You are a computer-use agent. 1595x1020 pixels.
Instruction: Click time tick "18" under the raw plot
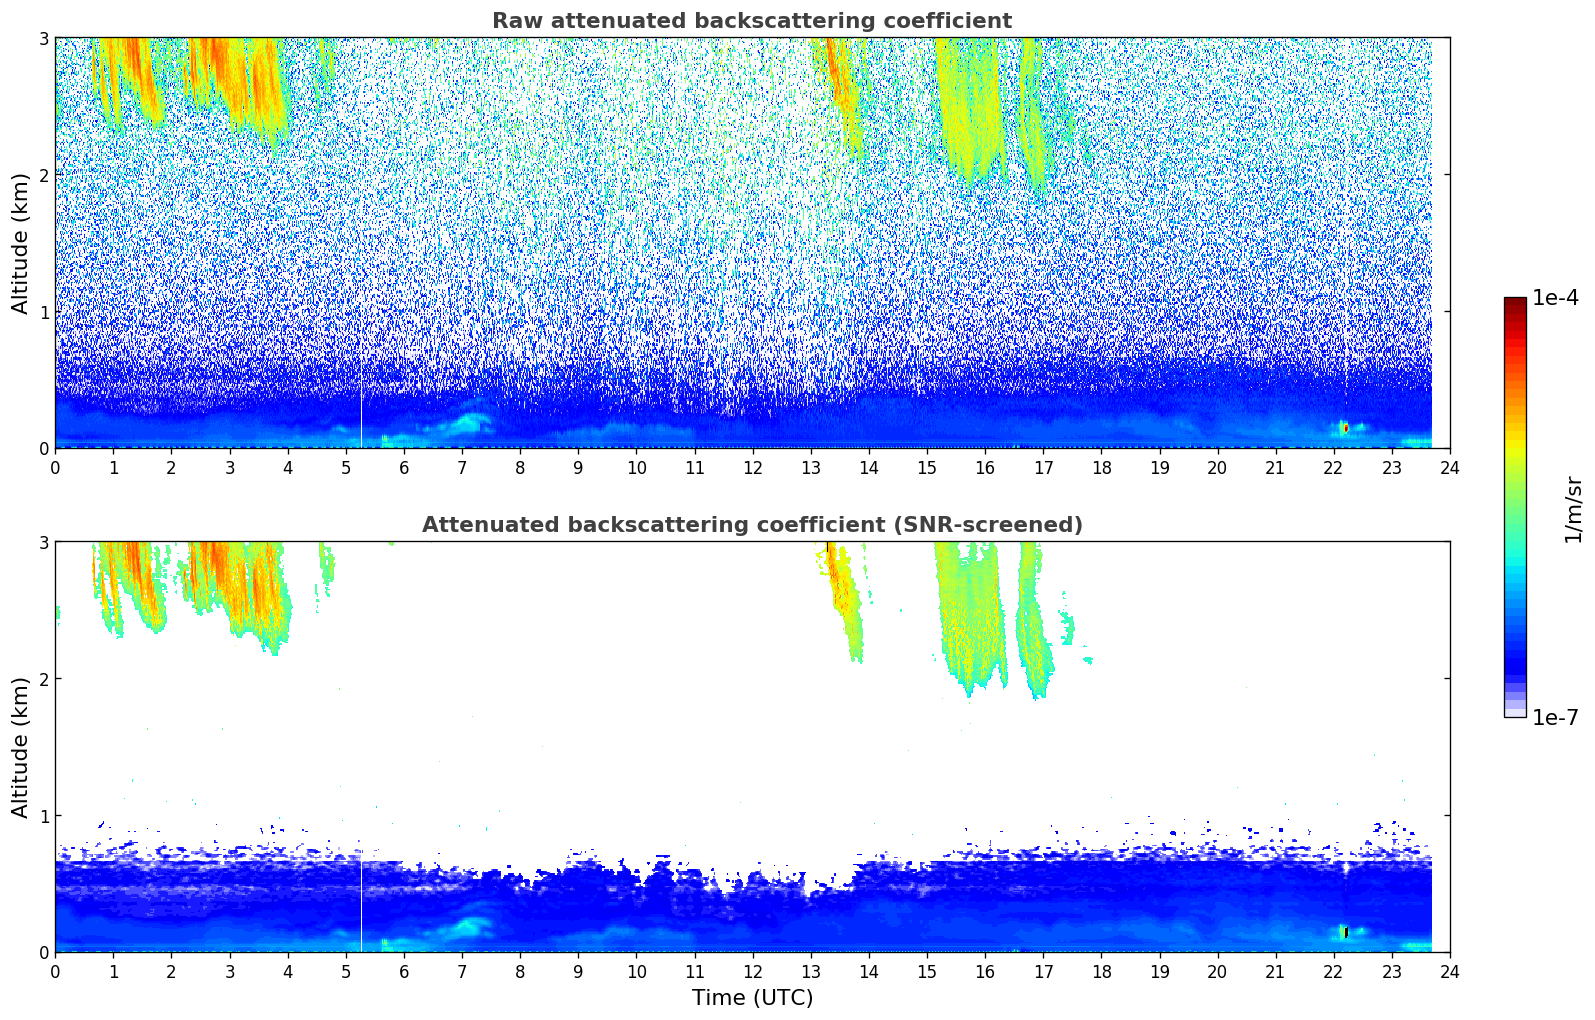click(1101, 467)
